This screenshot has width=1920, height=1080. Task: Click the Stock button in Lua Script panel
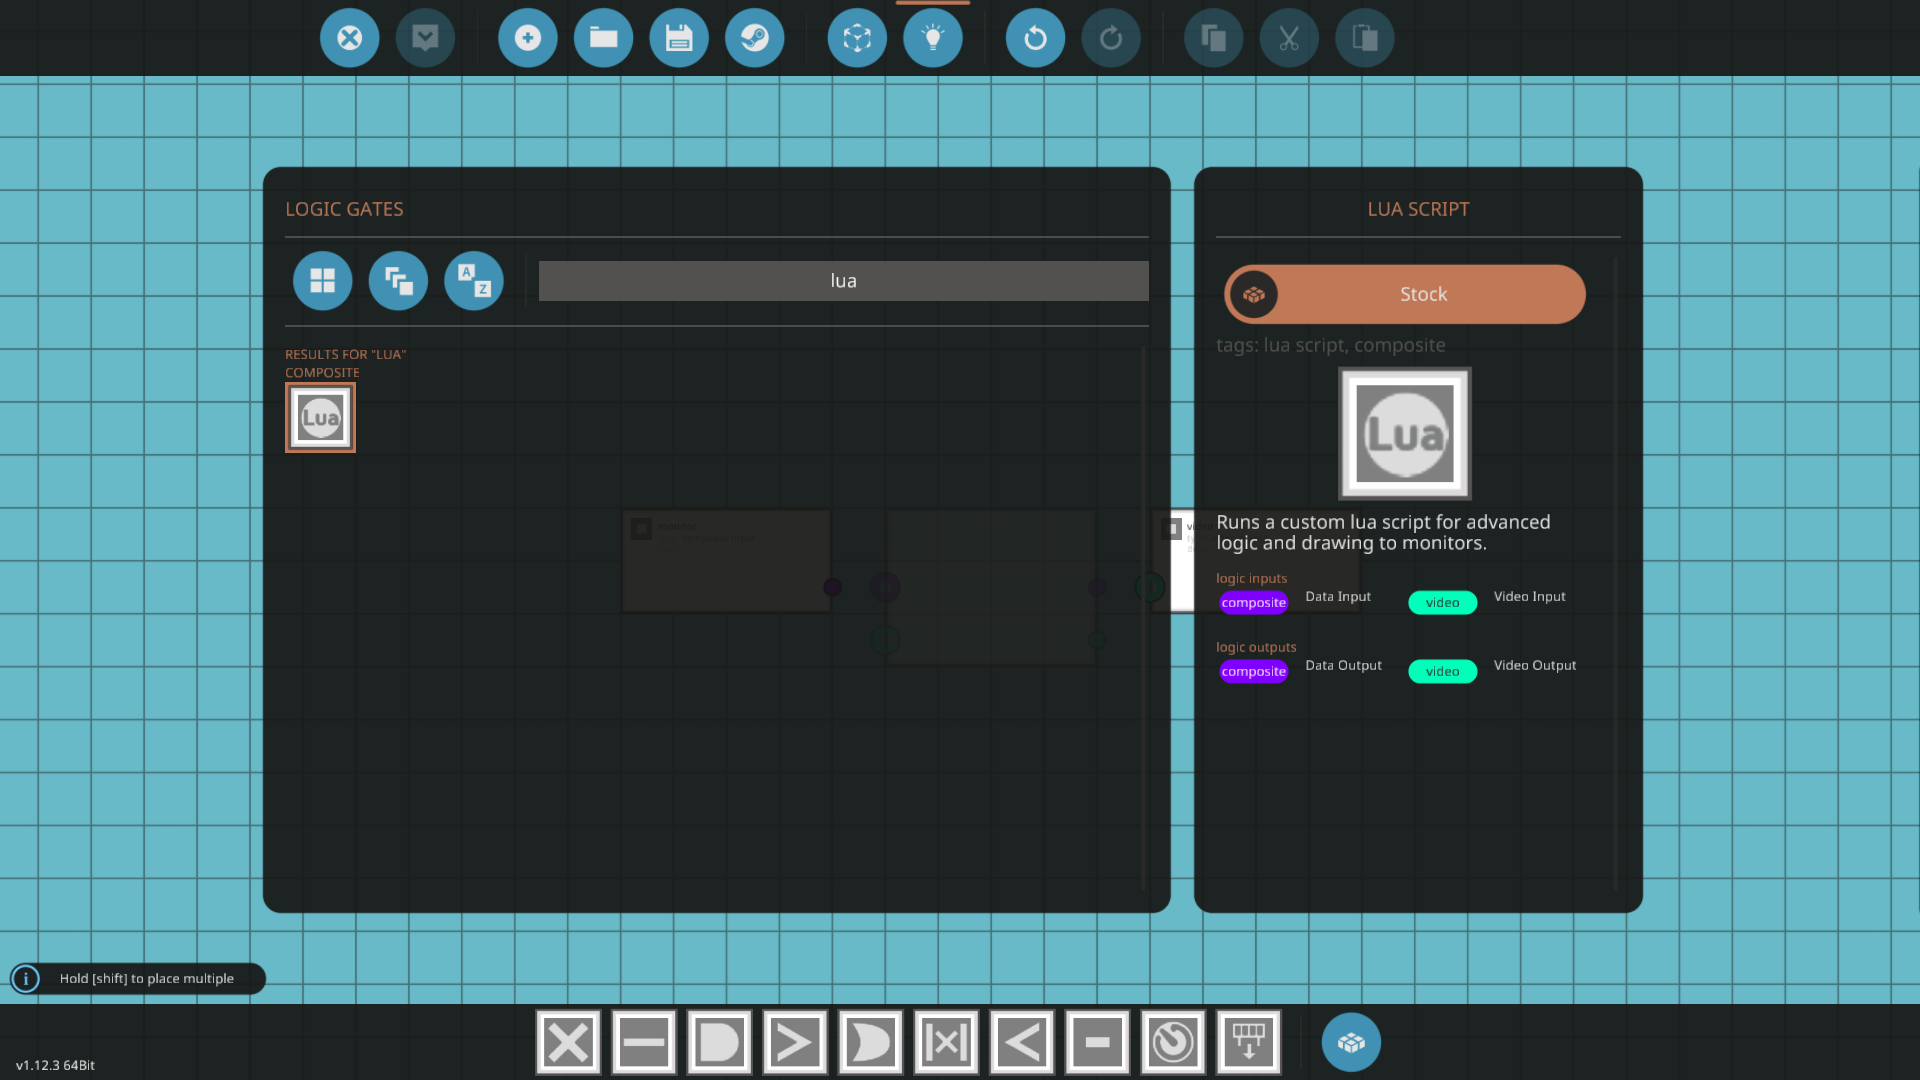1405,294
